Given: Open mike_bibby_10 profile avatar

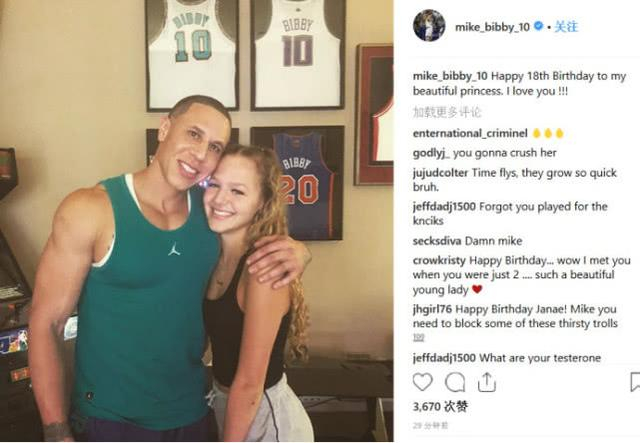Looking at the screenshot, I should coord(429,26).
